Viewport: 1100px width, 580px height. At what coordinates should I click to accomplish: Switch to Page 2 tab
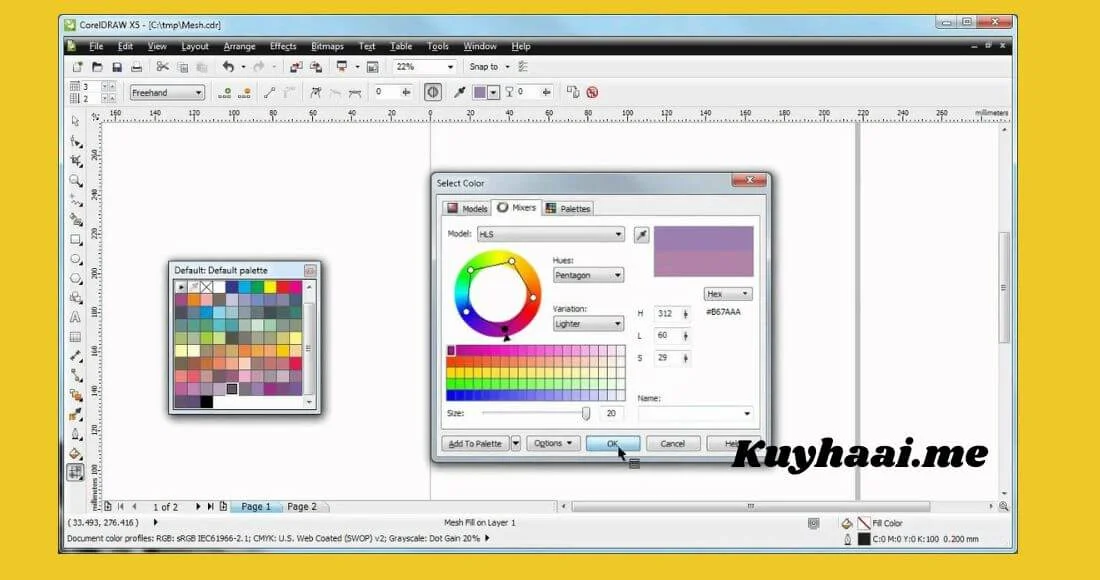pos(302,506)
